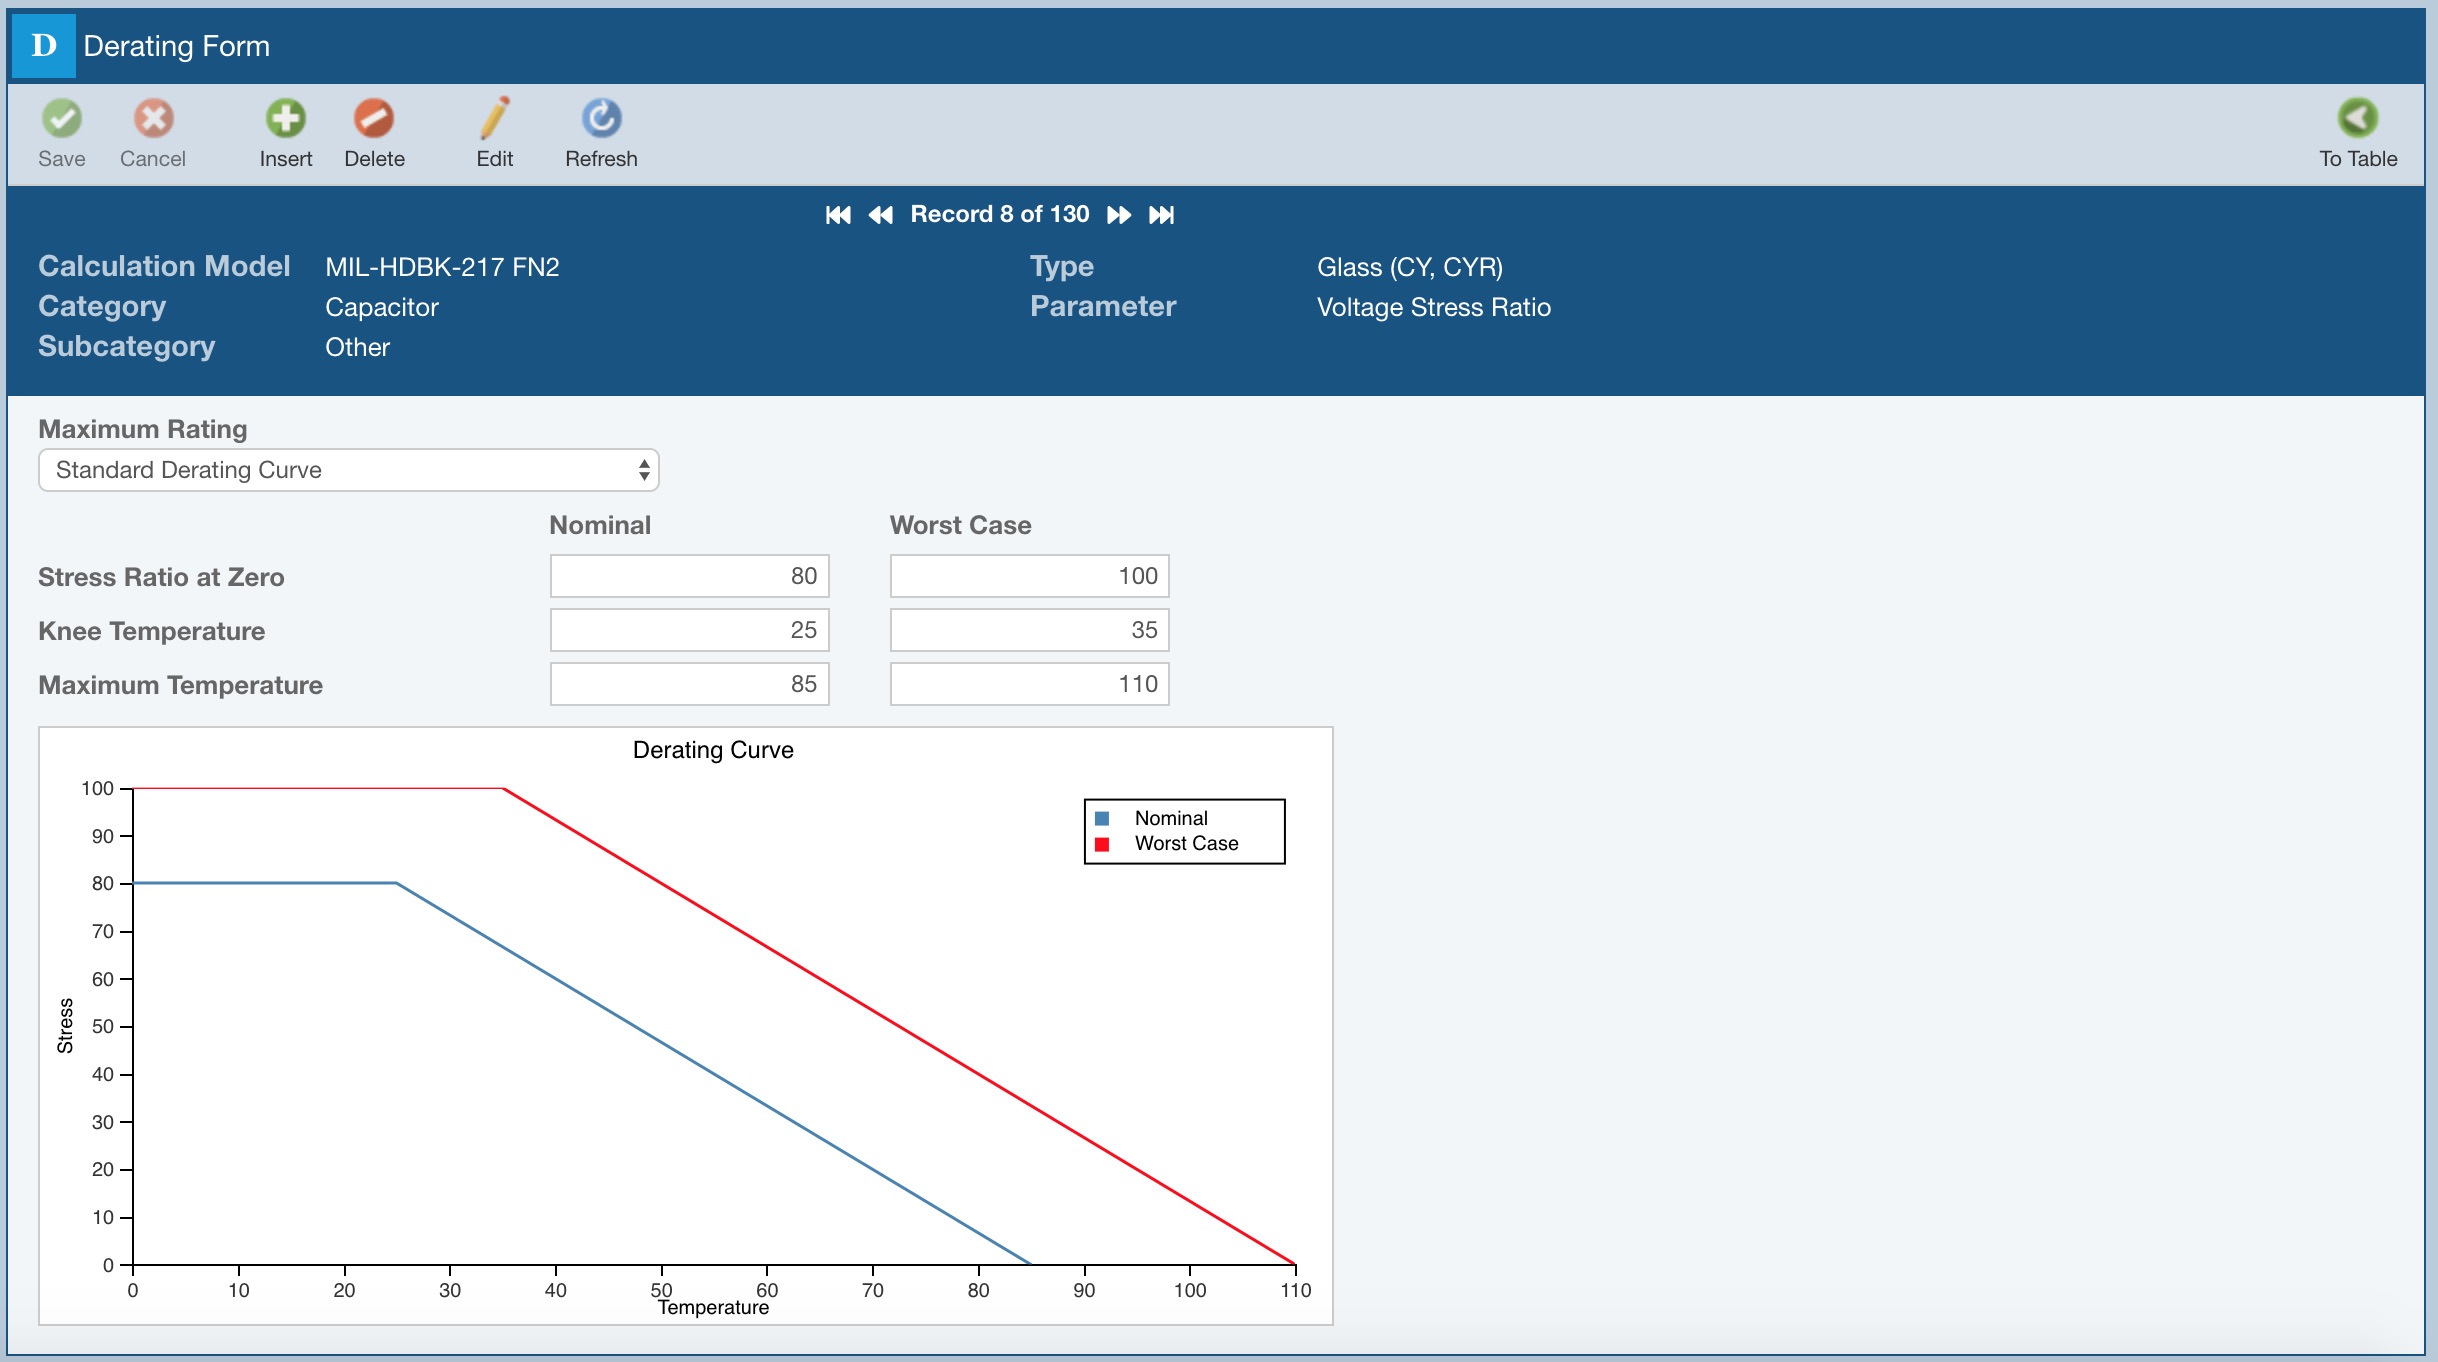Viewport: 2438px width, 1362px height.
Task: Click the red Worst Case legend swatch
Action: (1102, 844)
